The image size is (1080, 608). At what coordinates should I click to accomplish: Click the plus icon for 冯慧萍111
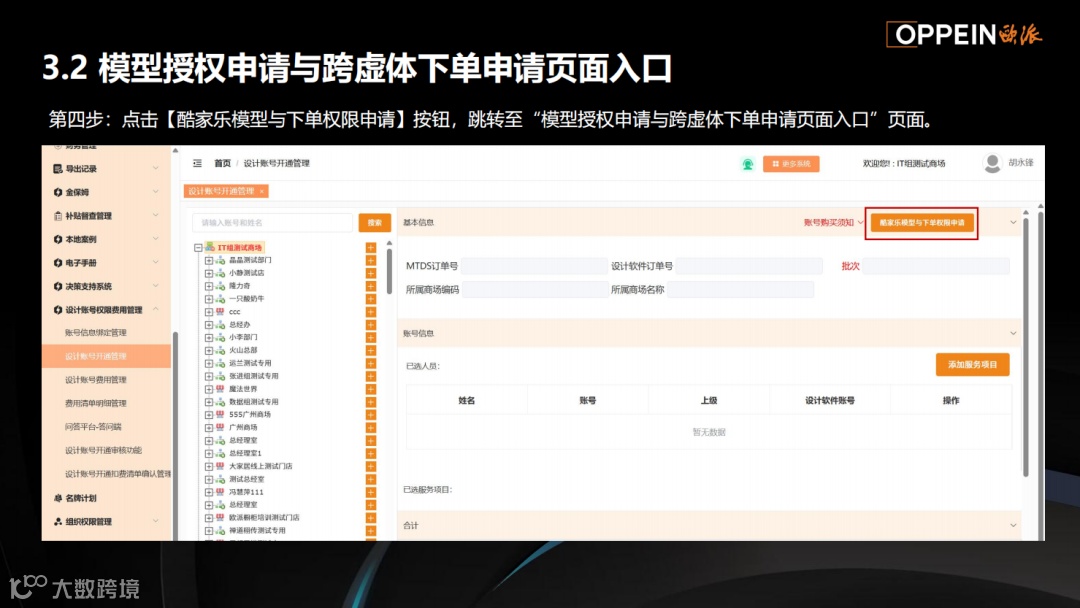371,492
